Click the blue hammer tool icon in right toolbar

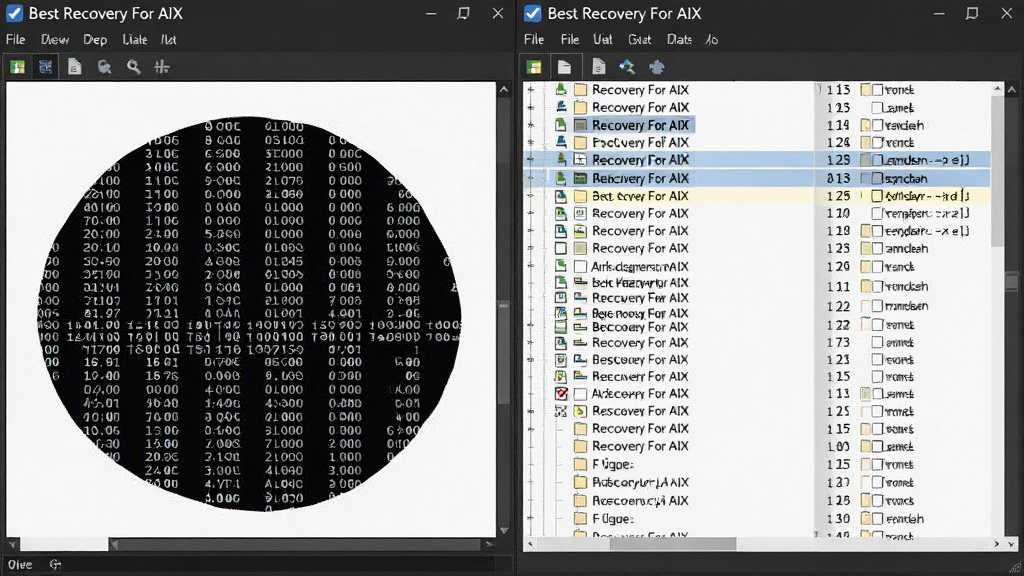click(x=627, y=67)
